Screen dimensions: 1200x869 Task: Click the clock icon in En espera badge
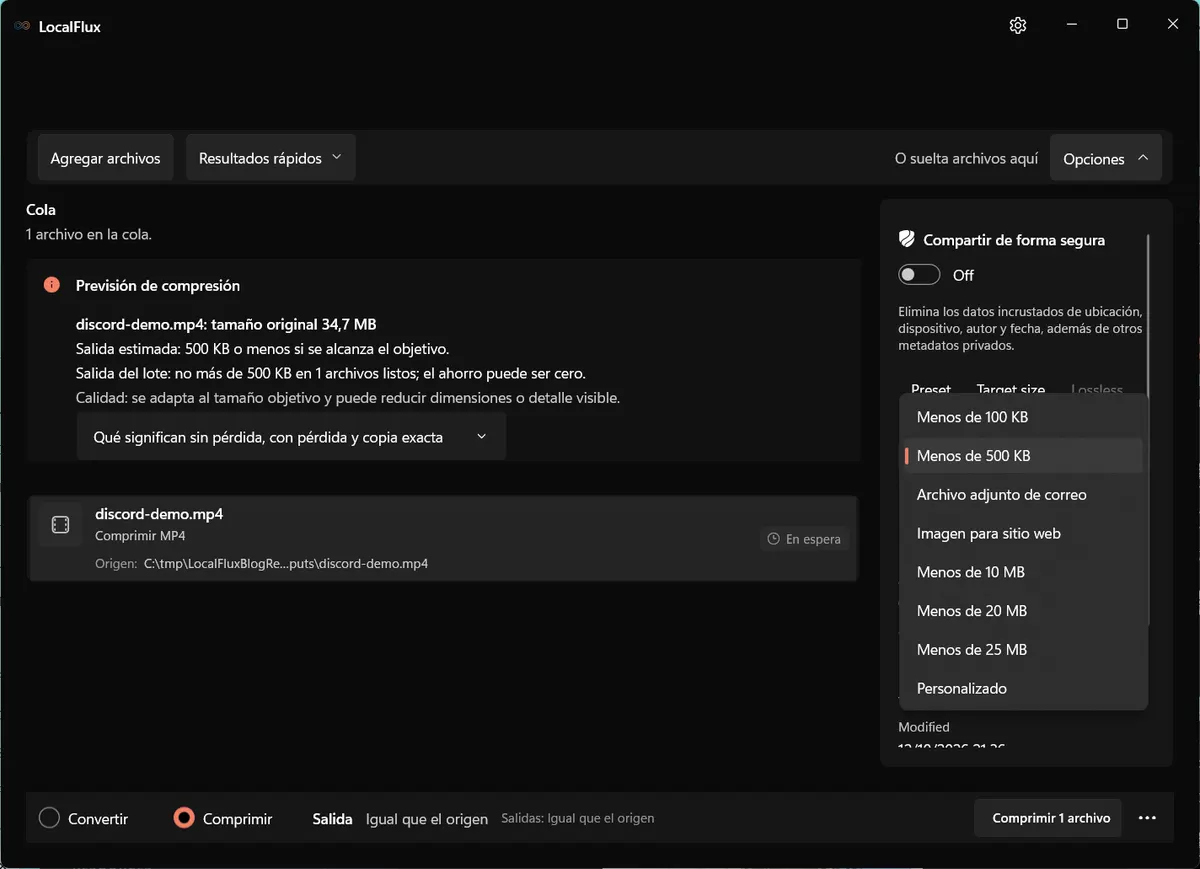773,539
